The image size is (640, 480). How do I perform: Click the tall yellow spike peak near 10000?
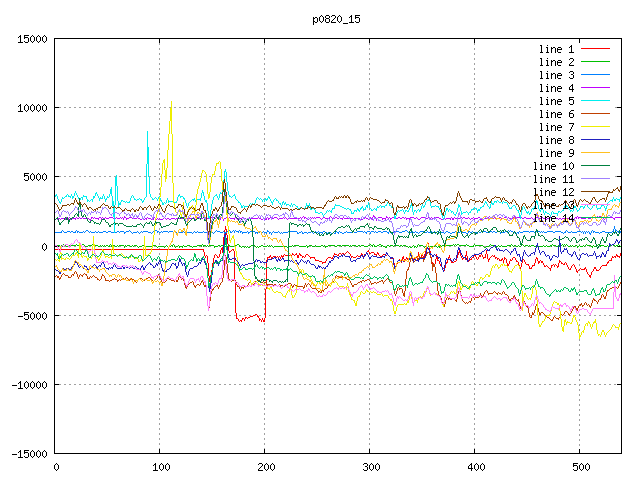click(171, 105)
